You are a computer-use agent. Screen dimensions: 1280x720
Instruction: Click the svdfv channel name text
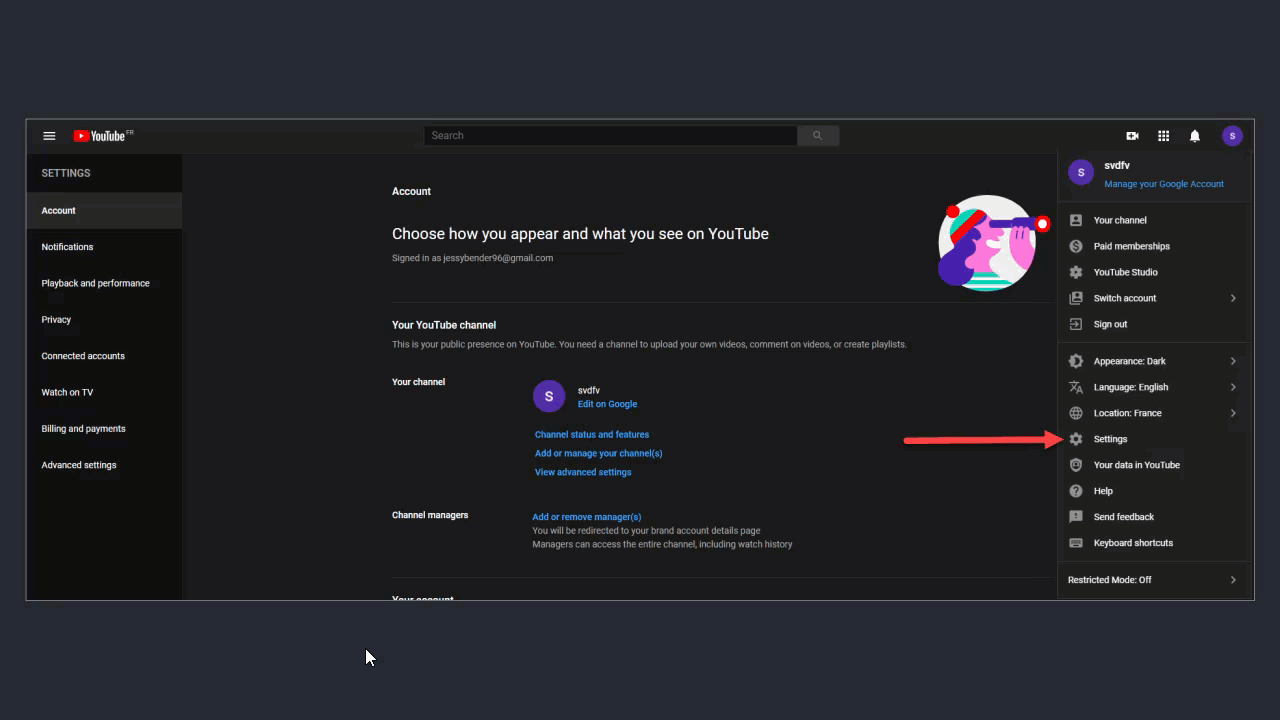(589, 390)
